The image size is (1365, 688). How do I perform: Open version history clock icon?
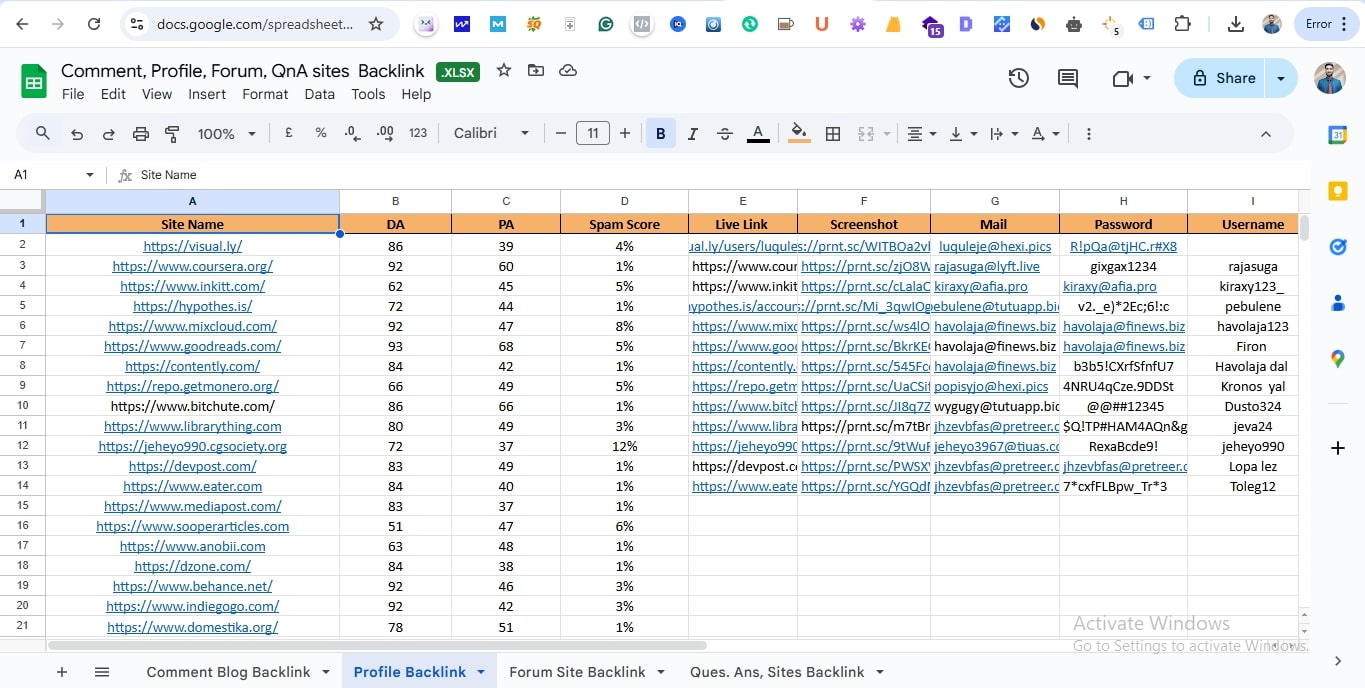[1018, 78]
